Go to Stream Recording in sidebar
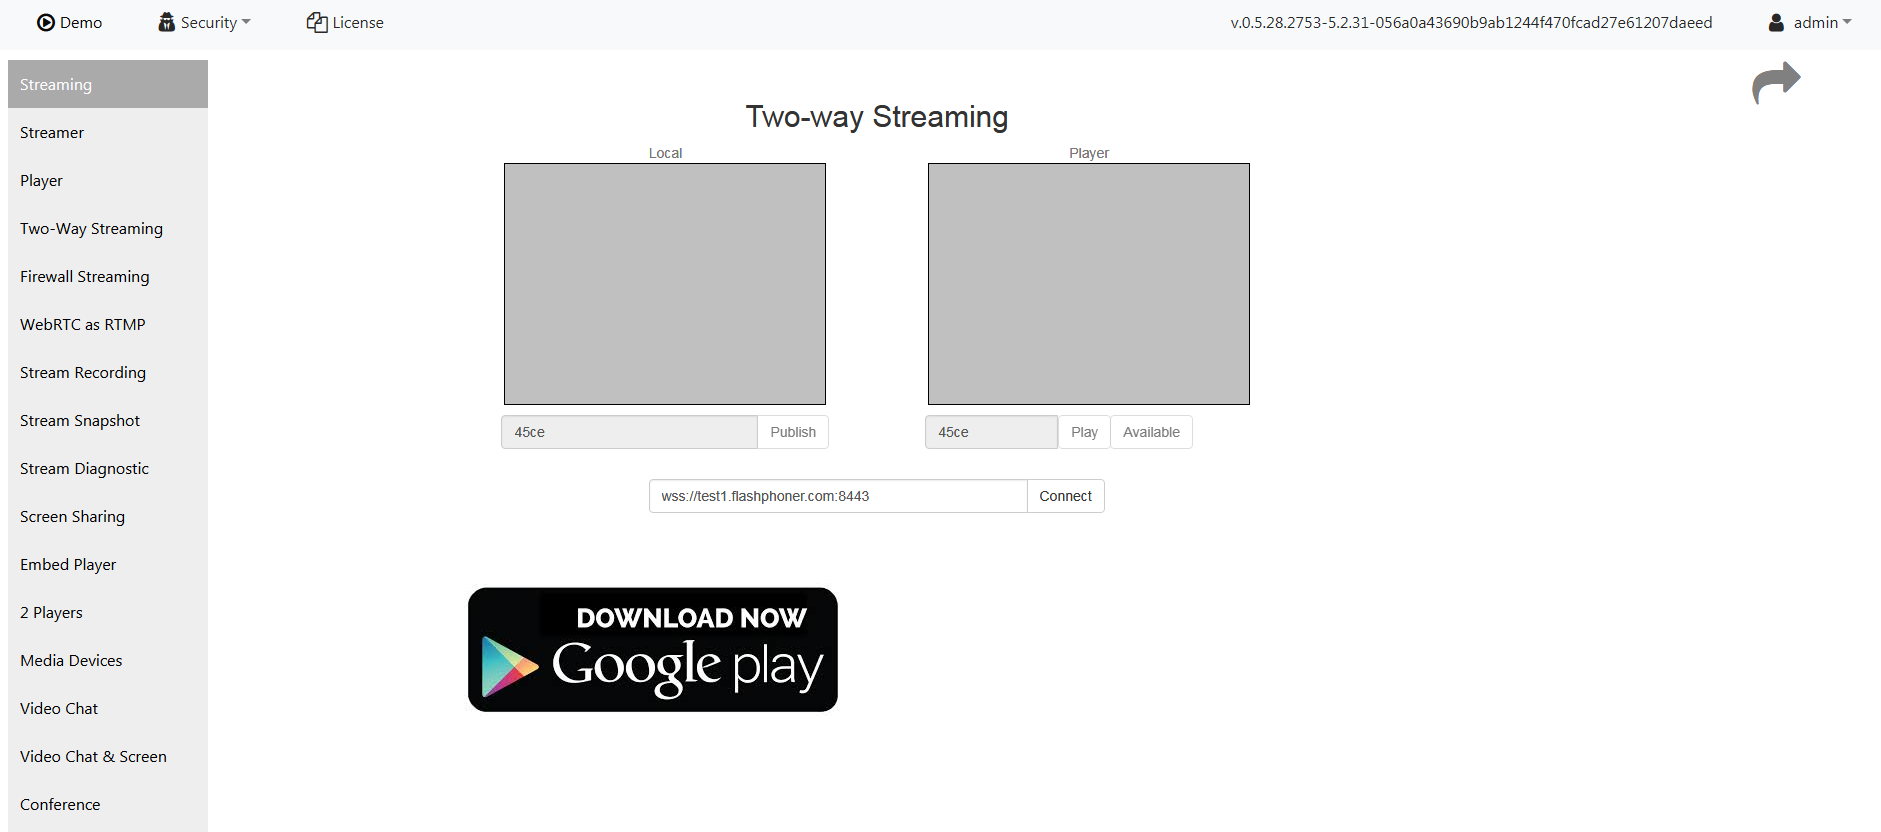This screenshot has height=832, width=1881. 83,373
